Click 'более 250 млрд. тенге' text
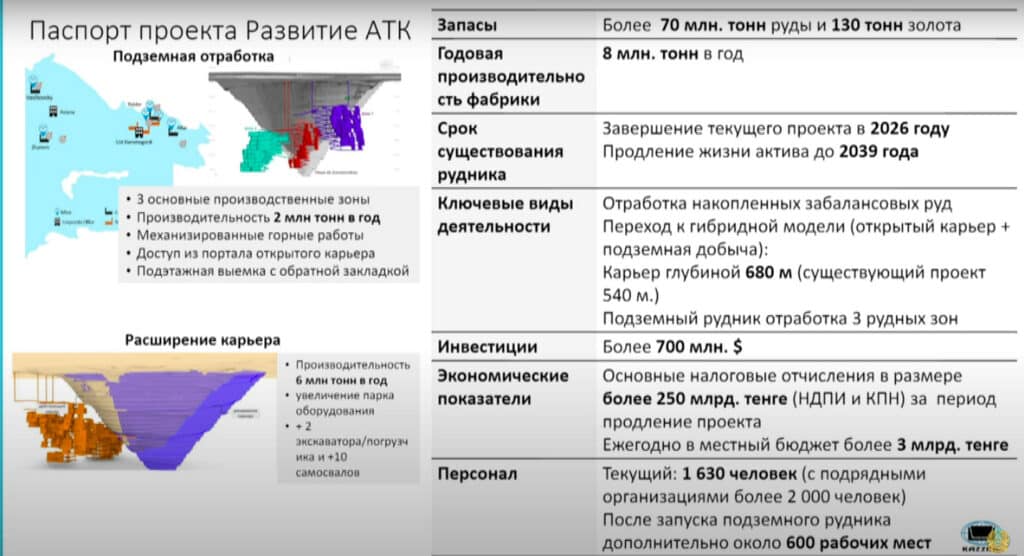 pos(694,399)
